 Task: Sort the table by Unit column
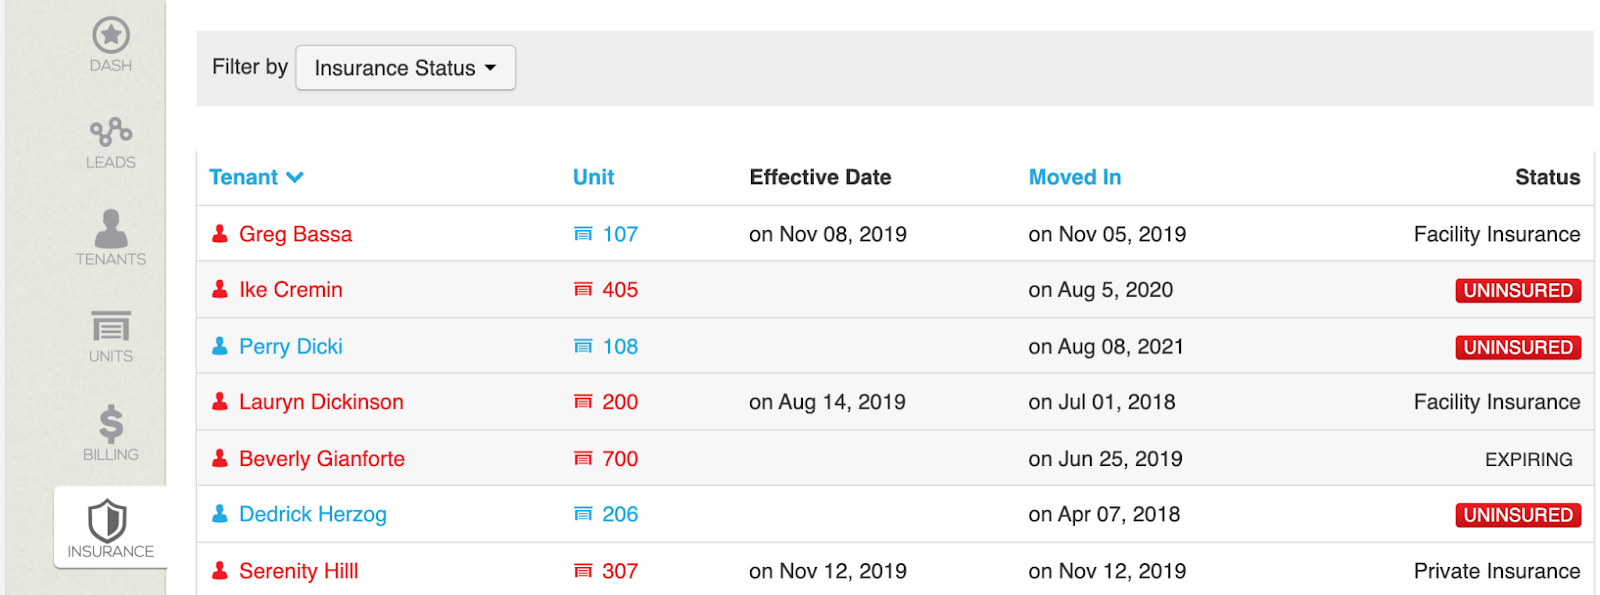point(593,178)
